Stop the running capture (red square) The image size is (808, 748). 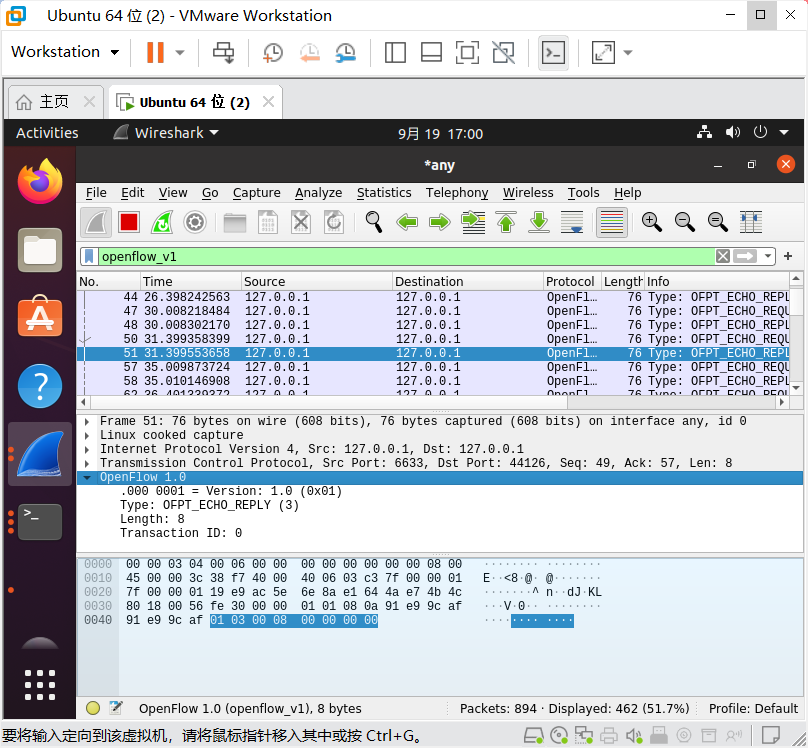pyautogui.click(x=129, y=223)
